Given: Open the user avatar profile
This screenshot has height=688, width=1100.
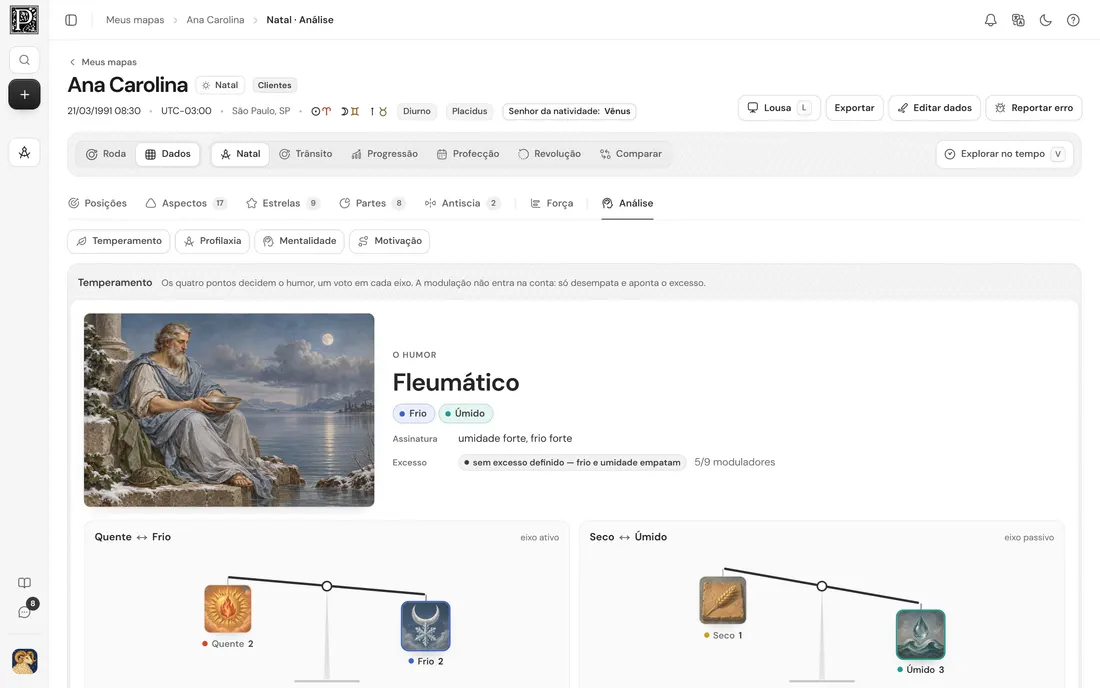Looking at the screenshot, I should (x=25, y=661).
